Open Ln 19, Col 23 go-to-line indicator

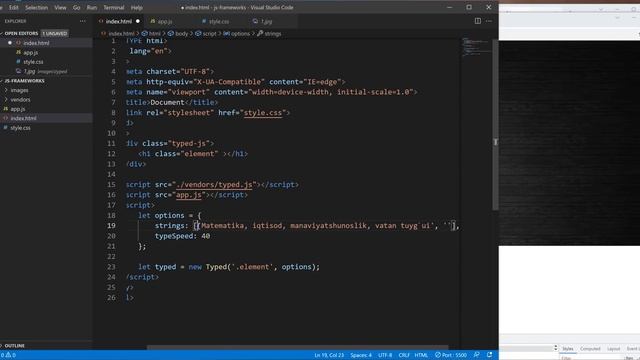[x=329, y=355]
